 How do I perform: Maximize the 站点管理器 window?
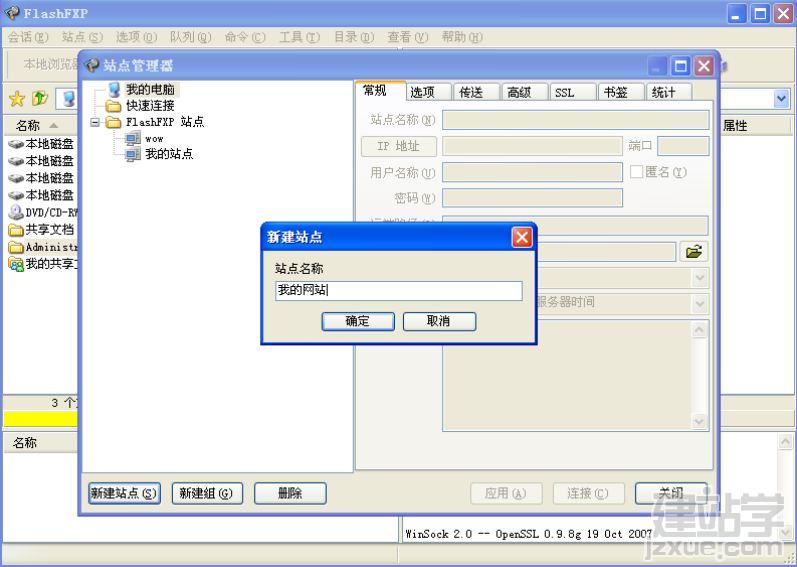(x=681, y=66)
